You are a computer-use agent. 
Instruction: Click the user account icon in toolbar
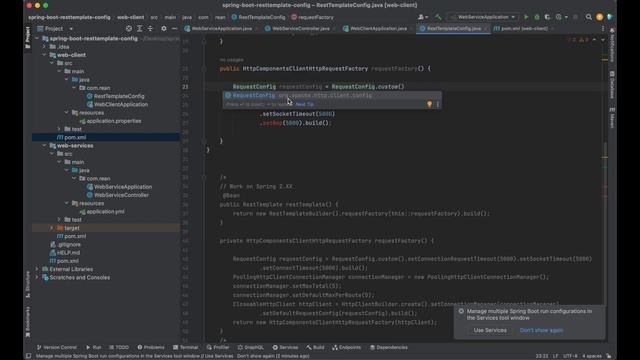tap(423, 17)
